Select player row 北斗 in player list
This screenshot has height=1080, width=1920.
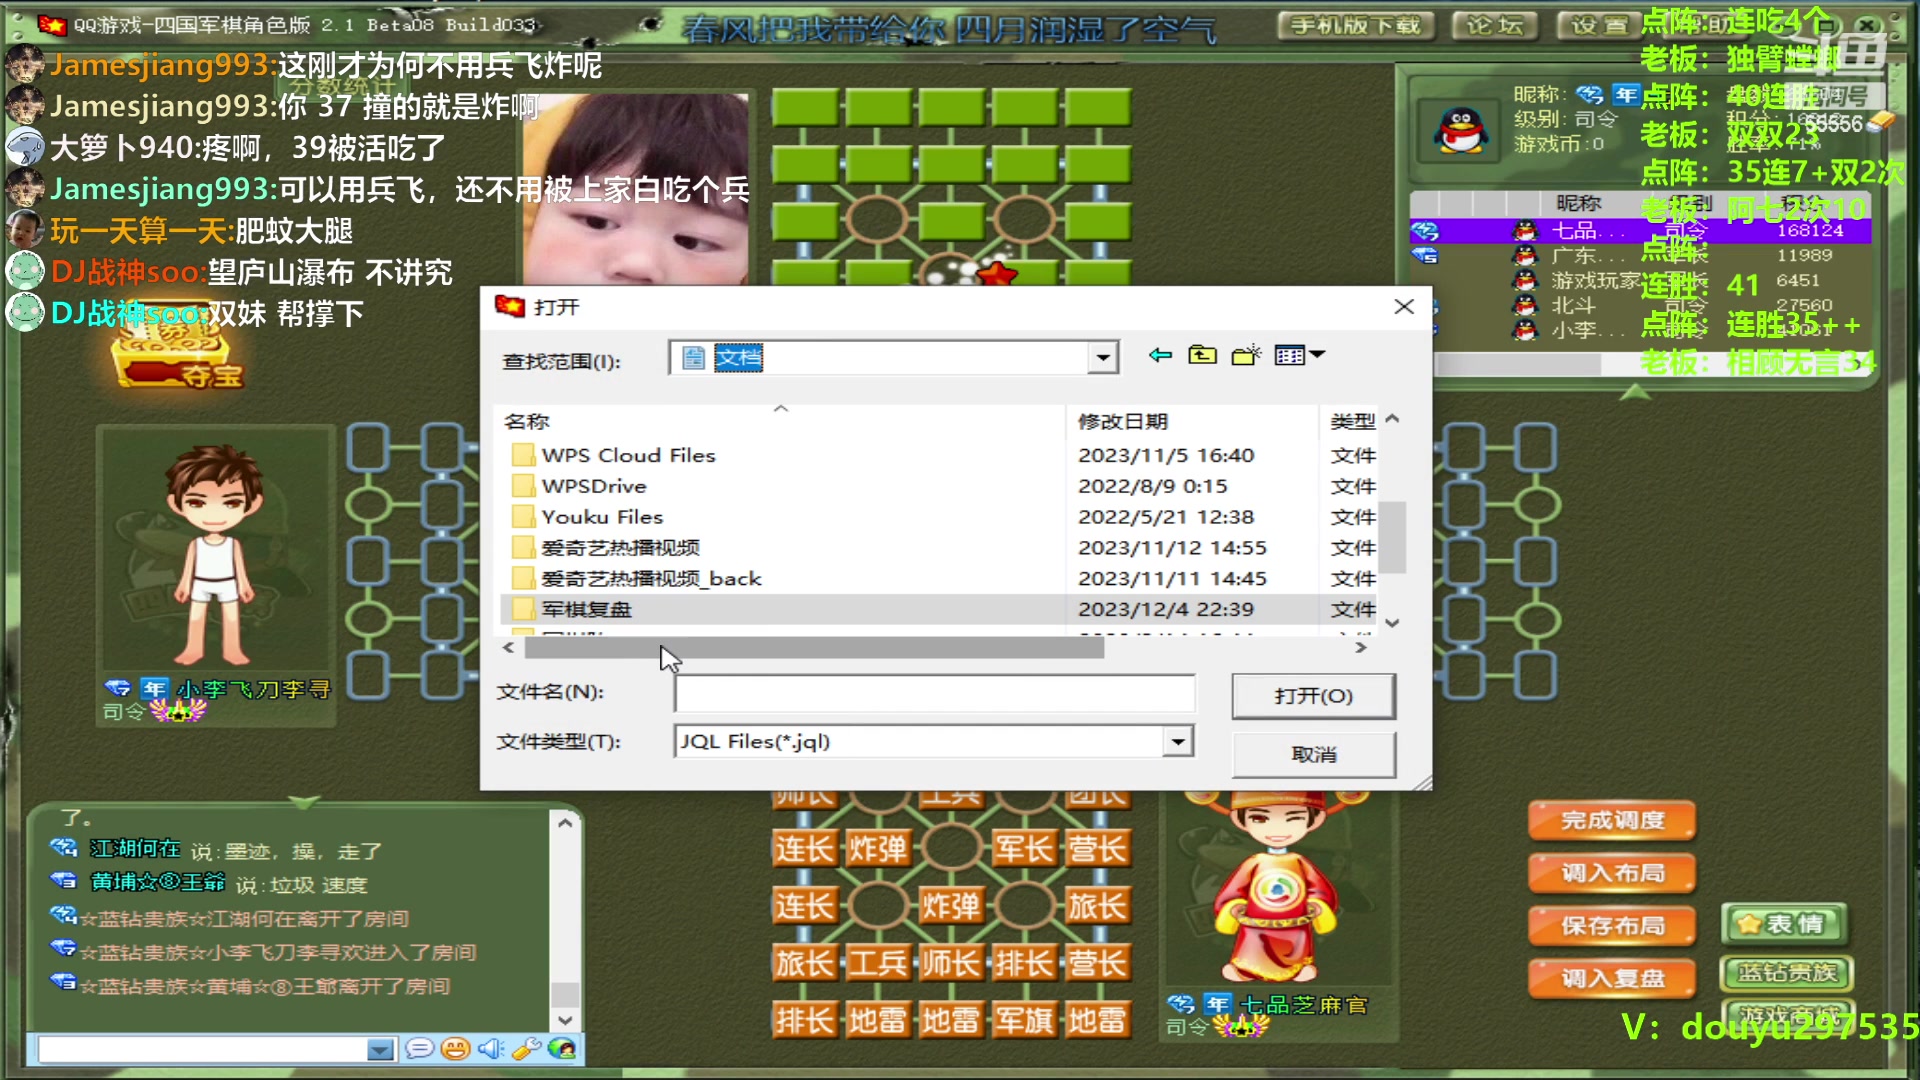(1640, 305)
